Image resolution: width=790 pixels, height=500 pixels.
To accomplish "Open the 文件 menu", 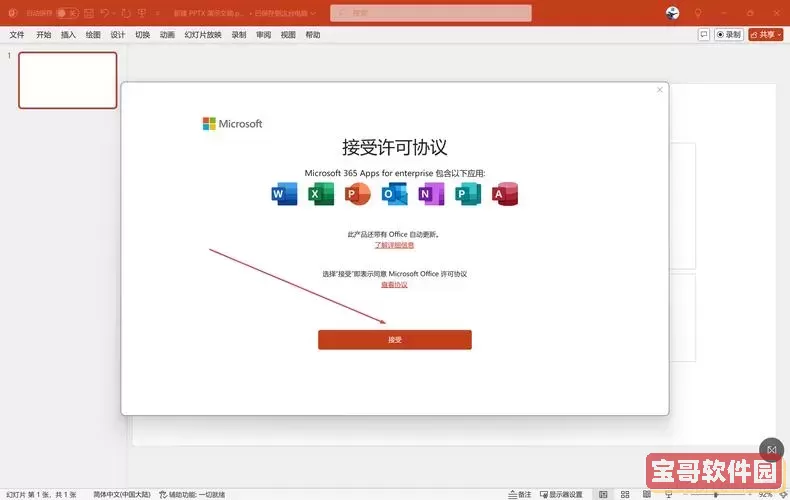I will (17, 34).
